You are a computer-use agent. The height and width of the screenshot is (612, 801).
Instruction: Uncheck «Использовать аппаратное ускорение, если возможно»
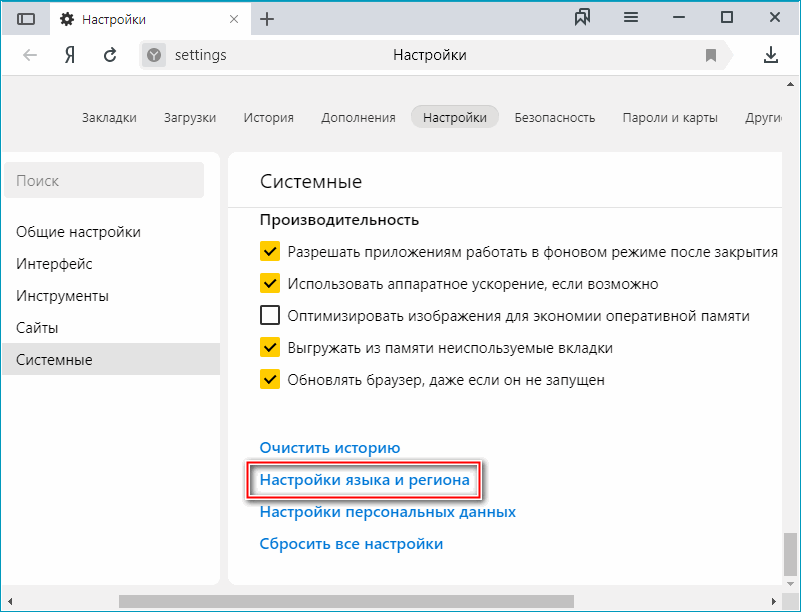click(x=269, y=283)
